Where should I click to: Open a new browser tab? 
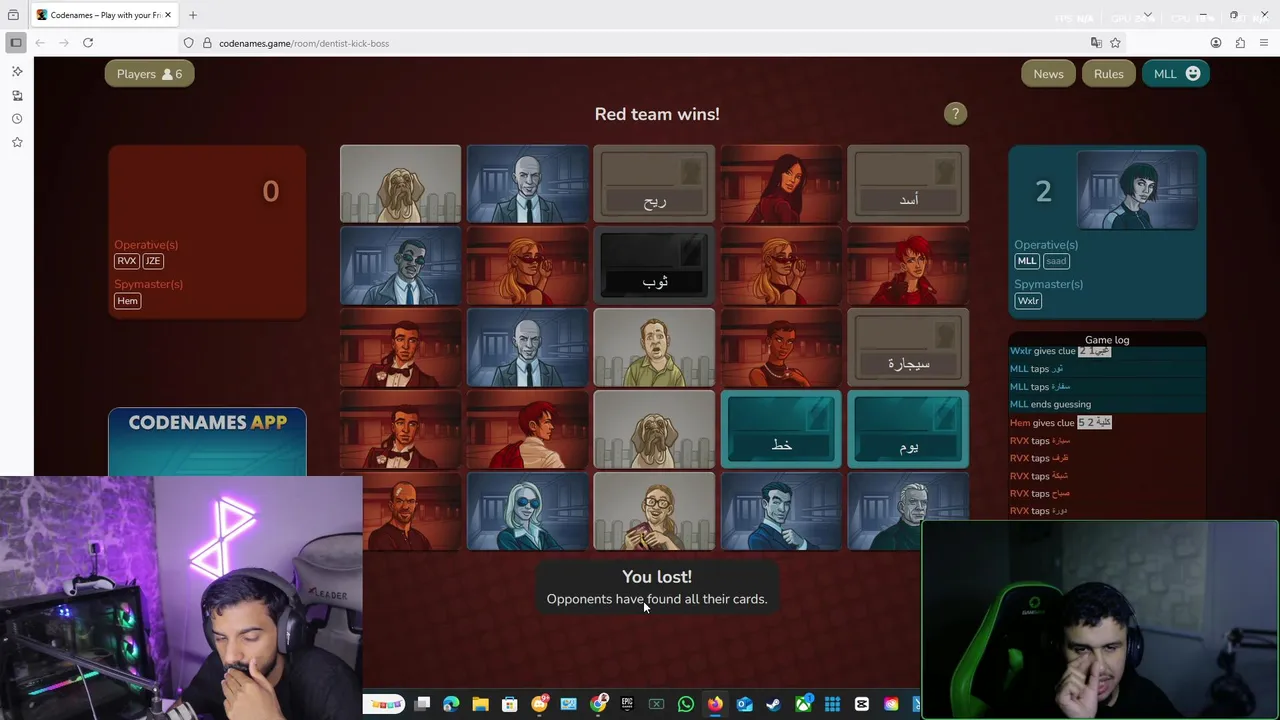[x=193, y=15]
